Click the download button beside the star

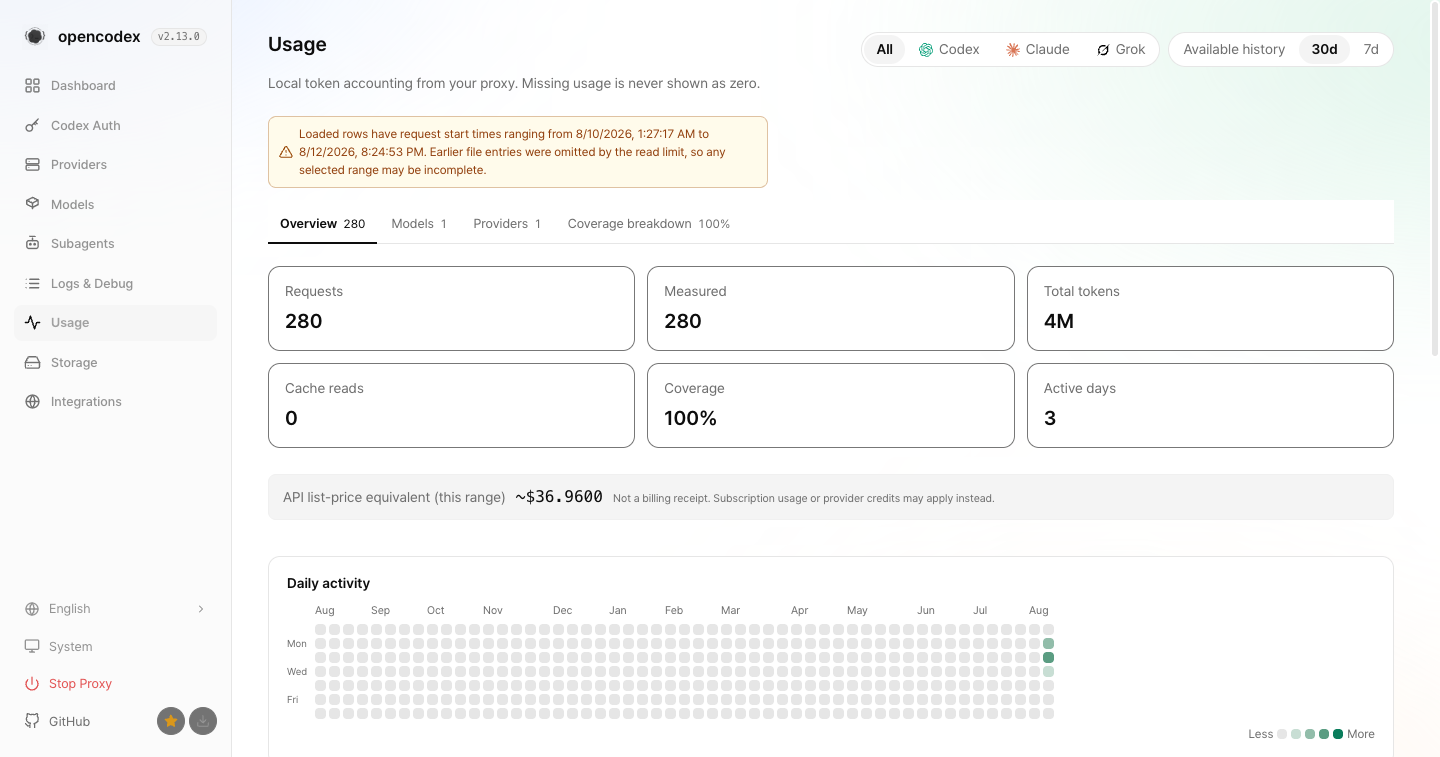click(x=203, y=721)
